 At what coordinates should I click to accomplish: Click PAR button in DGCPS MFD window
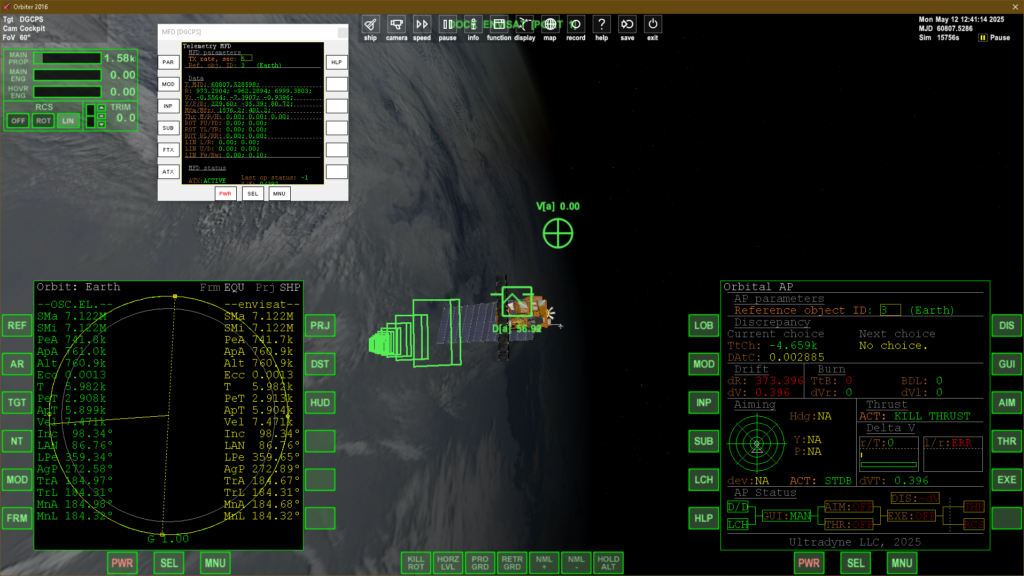[168, 62]
